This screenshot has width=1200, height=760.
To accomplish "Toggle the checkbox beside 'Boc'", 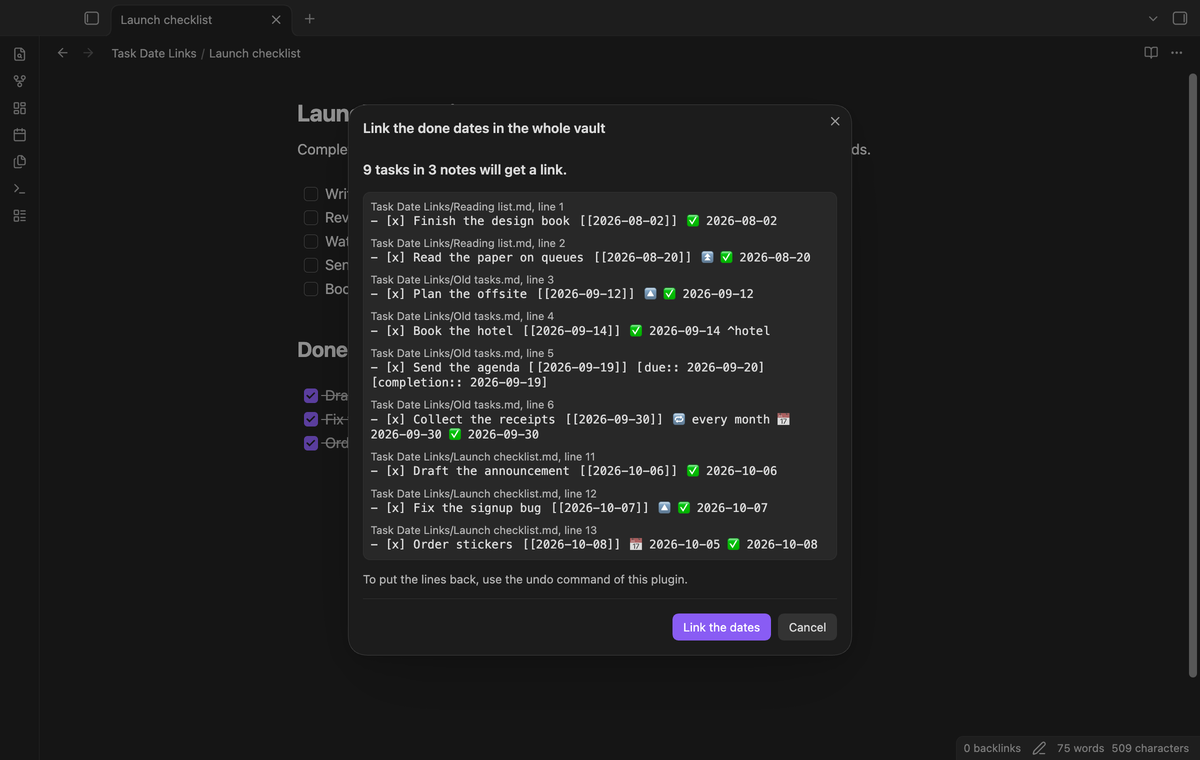I will tap(311, 289).
